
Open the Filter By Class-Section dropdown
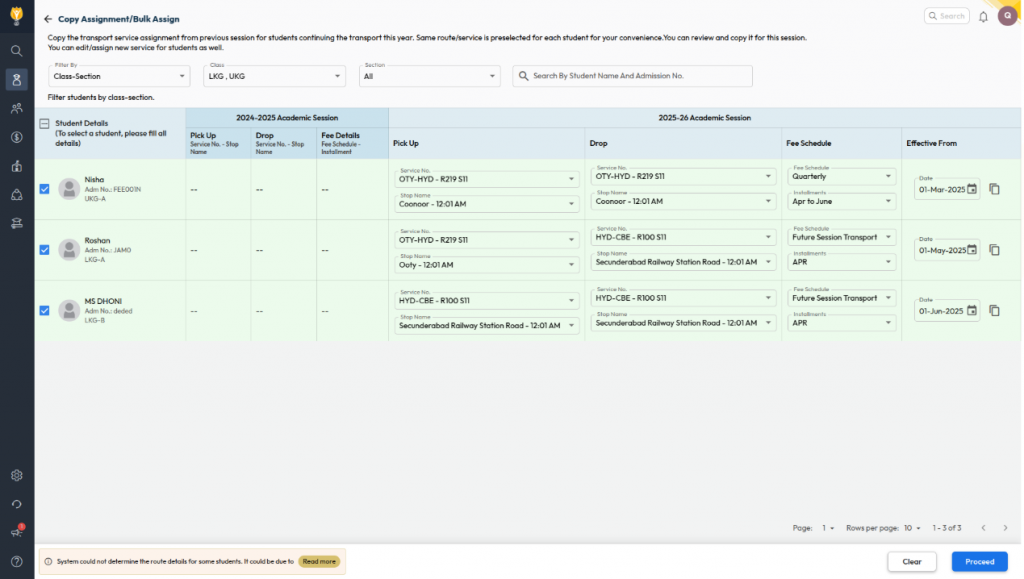click(x=119, y=76)
